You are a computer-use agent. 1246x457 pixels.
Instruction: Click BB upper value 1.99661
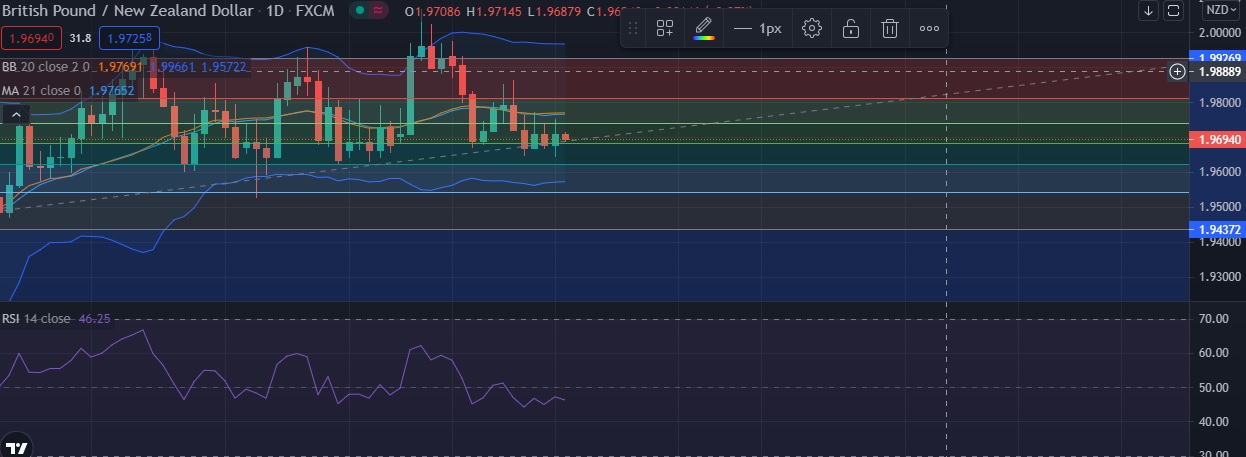point(171,68)
